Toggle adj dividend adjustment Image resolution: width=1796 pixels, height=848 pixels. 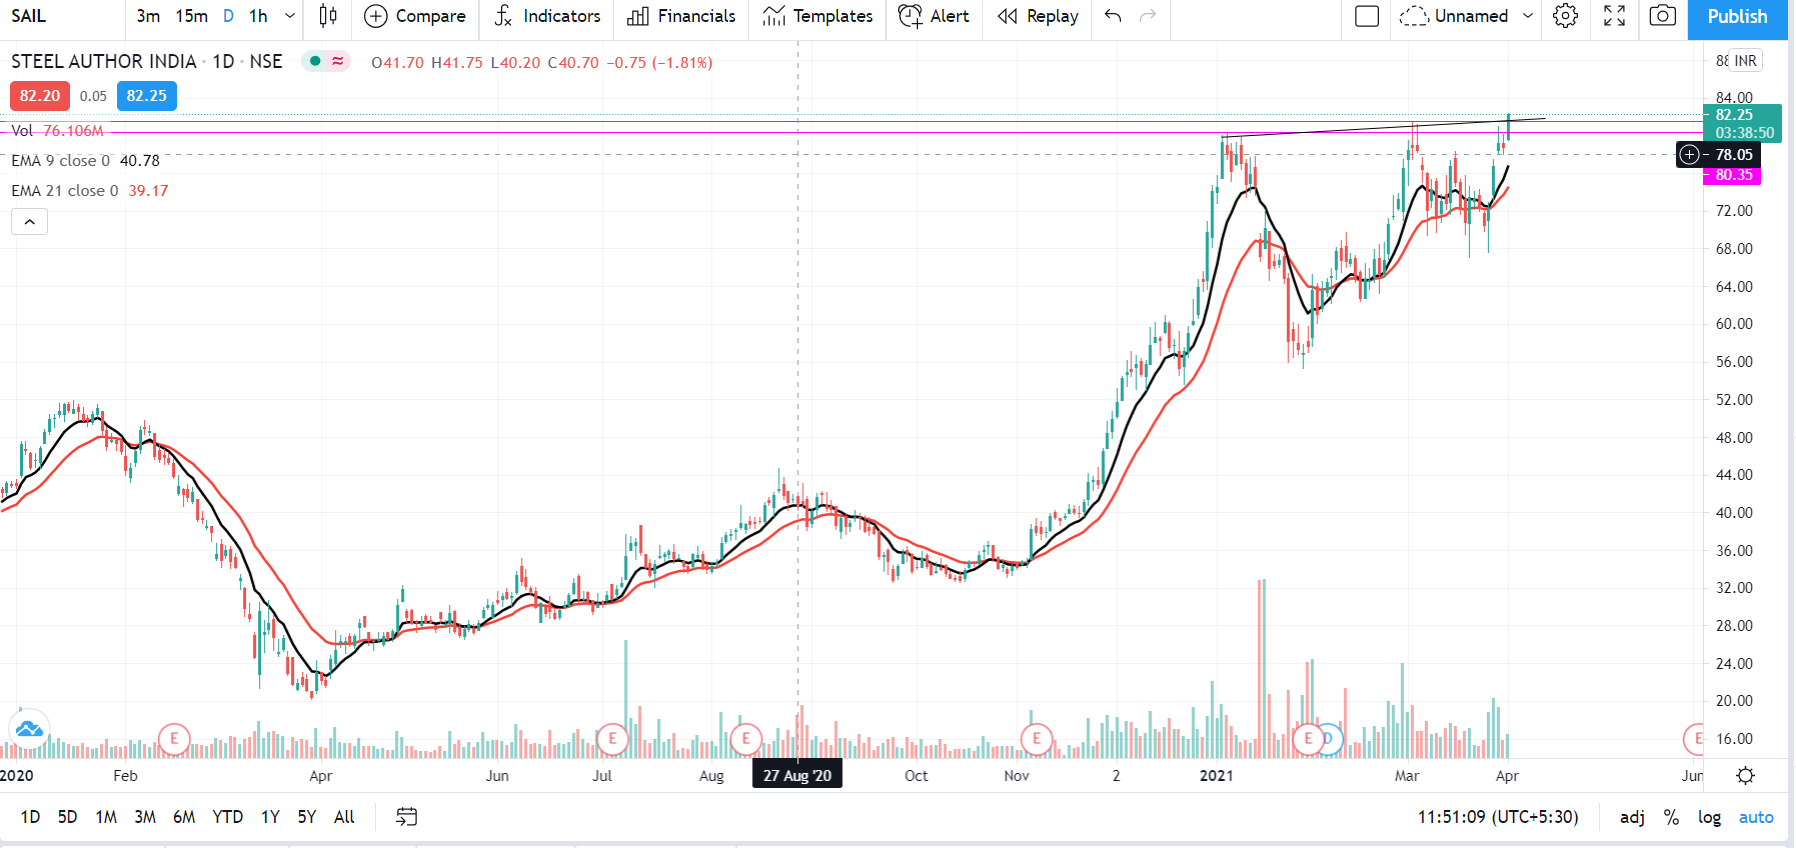[x=1632, y=817]
